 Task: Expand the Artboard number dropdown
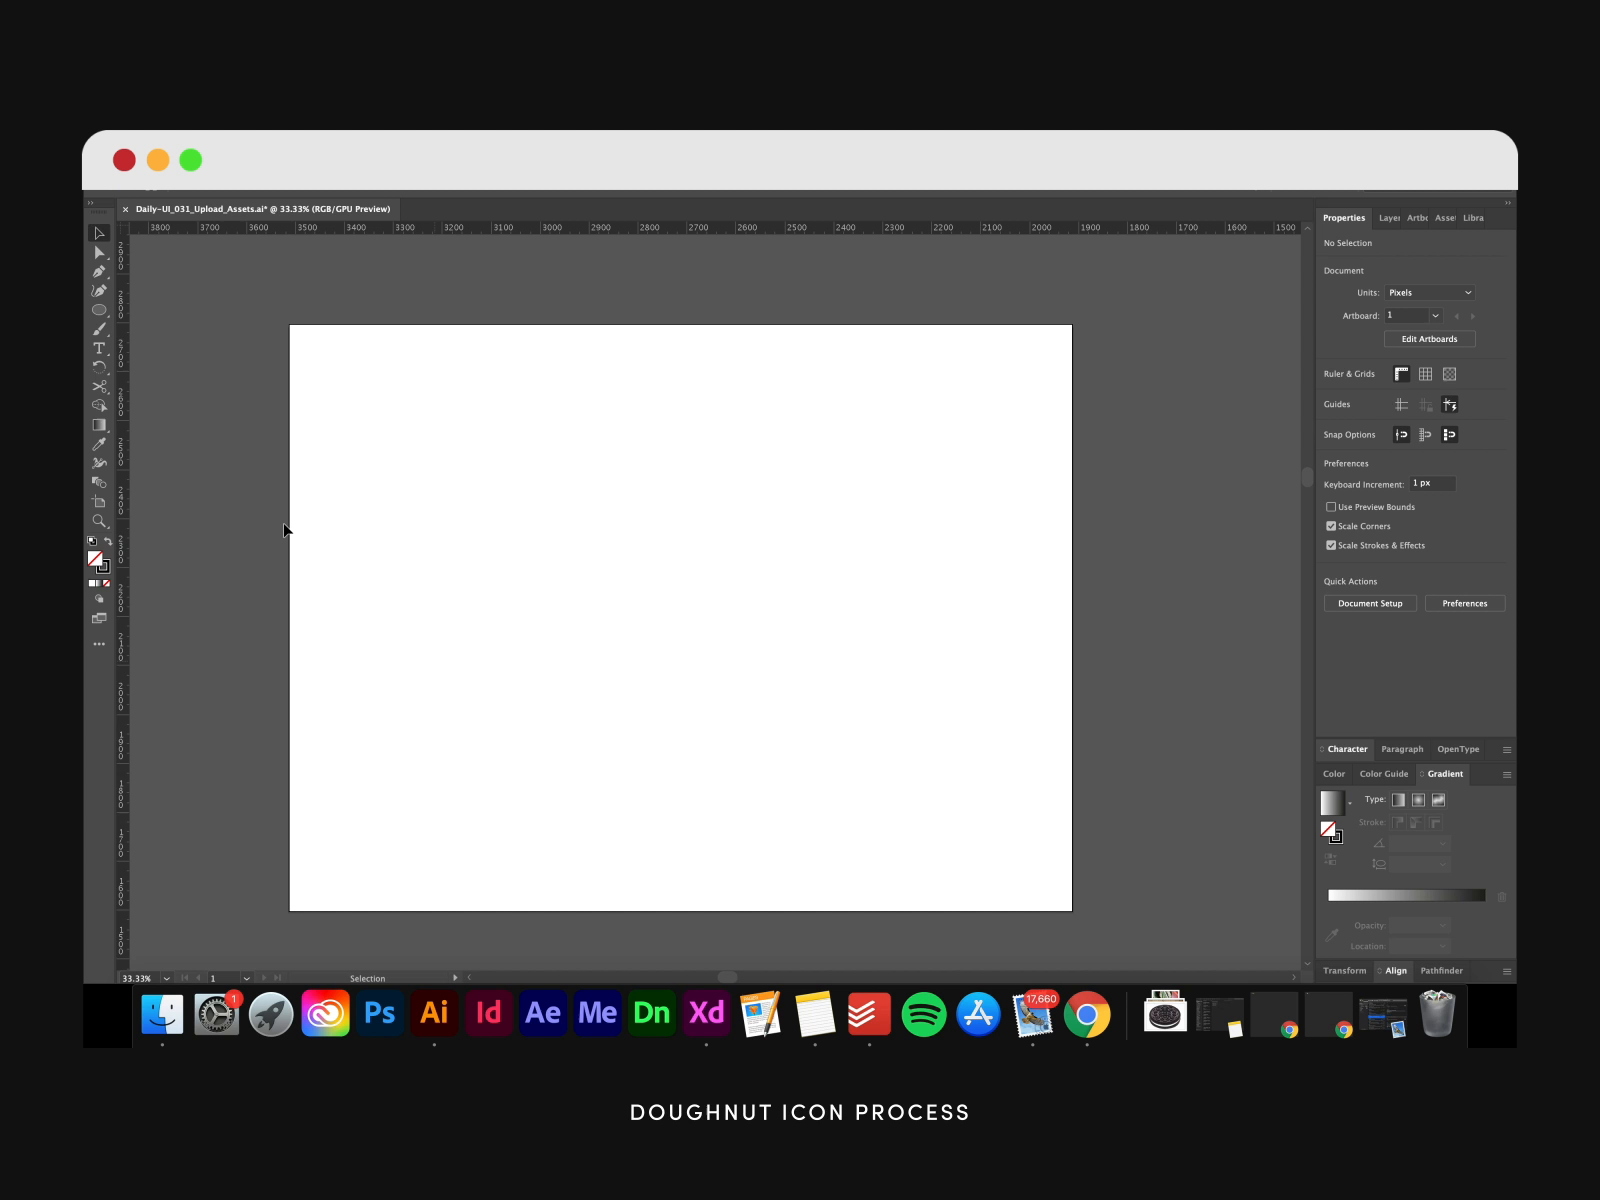tap(1435, 316)
